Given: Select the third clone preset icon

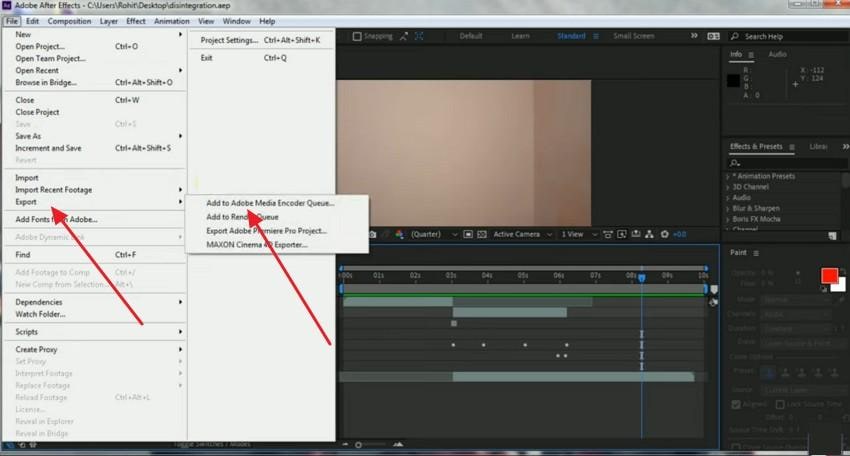Looking at the screenshot, I should click(802, 372).
